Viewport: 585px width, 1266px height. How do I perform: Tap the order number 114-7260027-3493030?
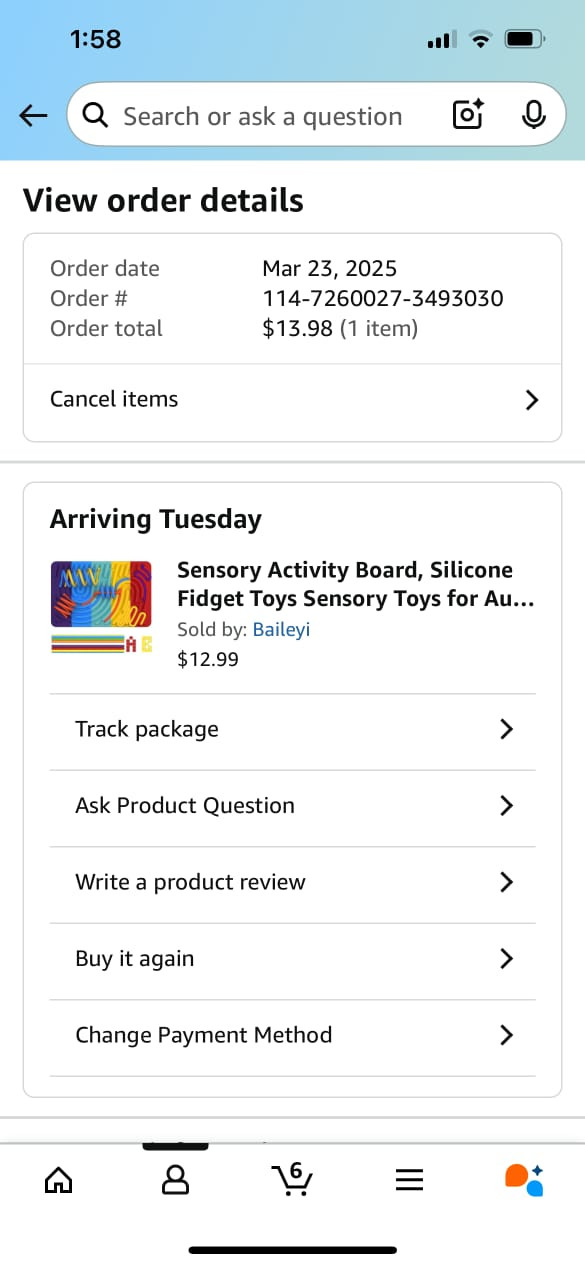[383, 298]
